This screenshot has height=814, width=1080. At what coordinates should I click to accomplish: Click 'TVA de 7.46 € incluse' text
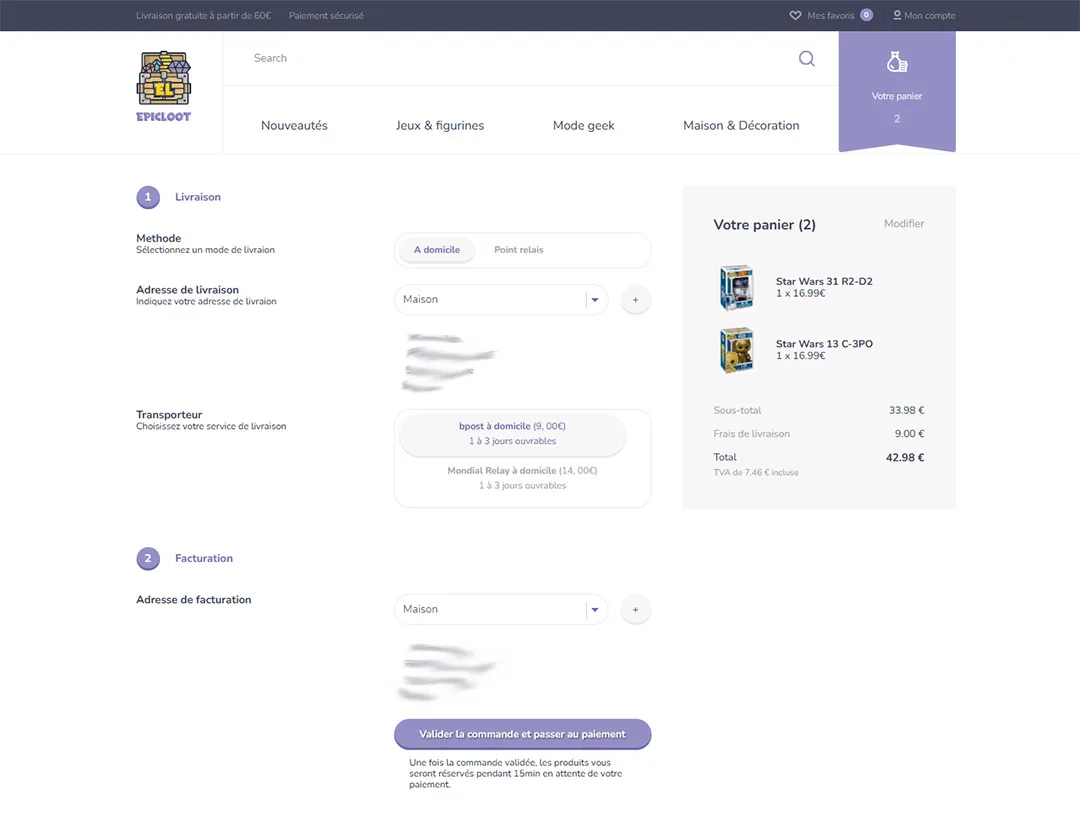click(756, 472)
